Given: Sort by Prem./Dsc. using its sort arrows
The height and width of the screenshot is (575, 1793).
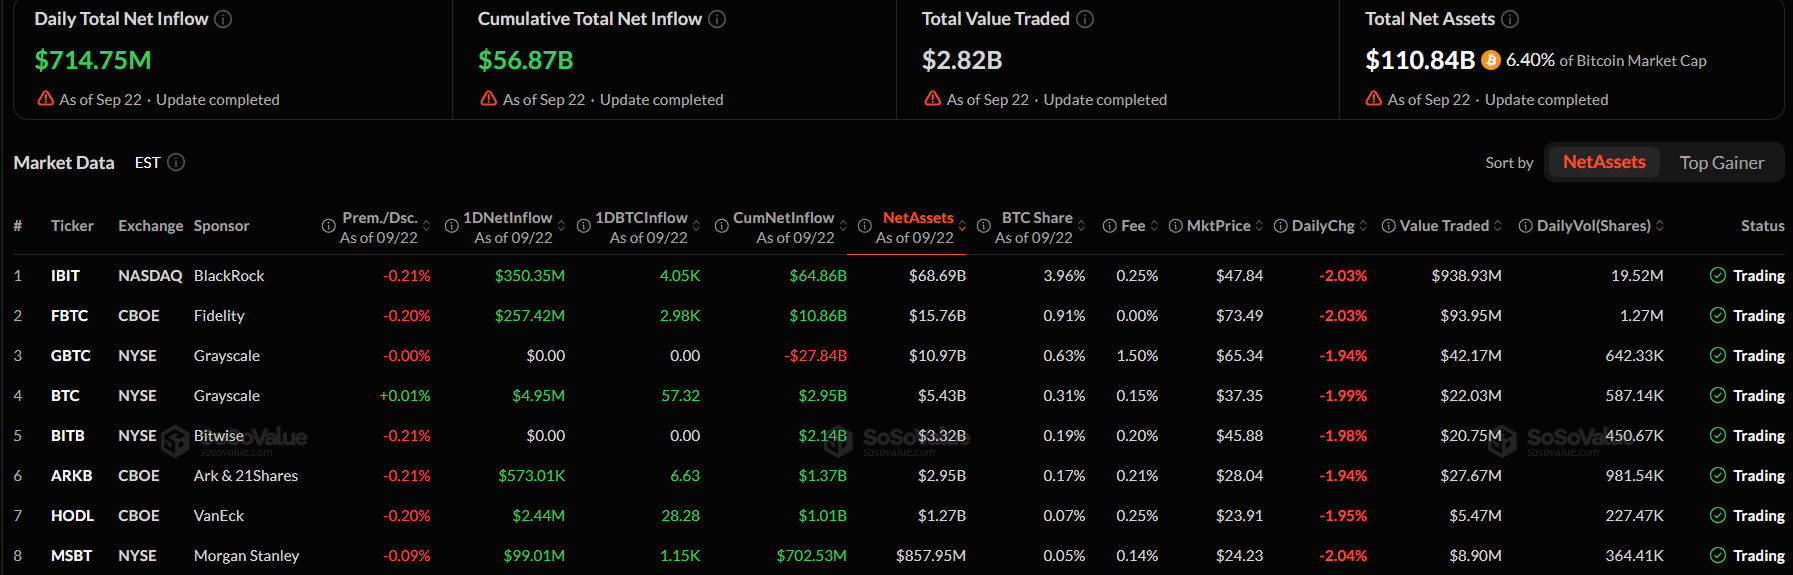Looking at the screenshot, I should [x=427, y=226].
